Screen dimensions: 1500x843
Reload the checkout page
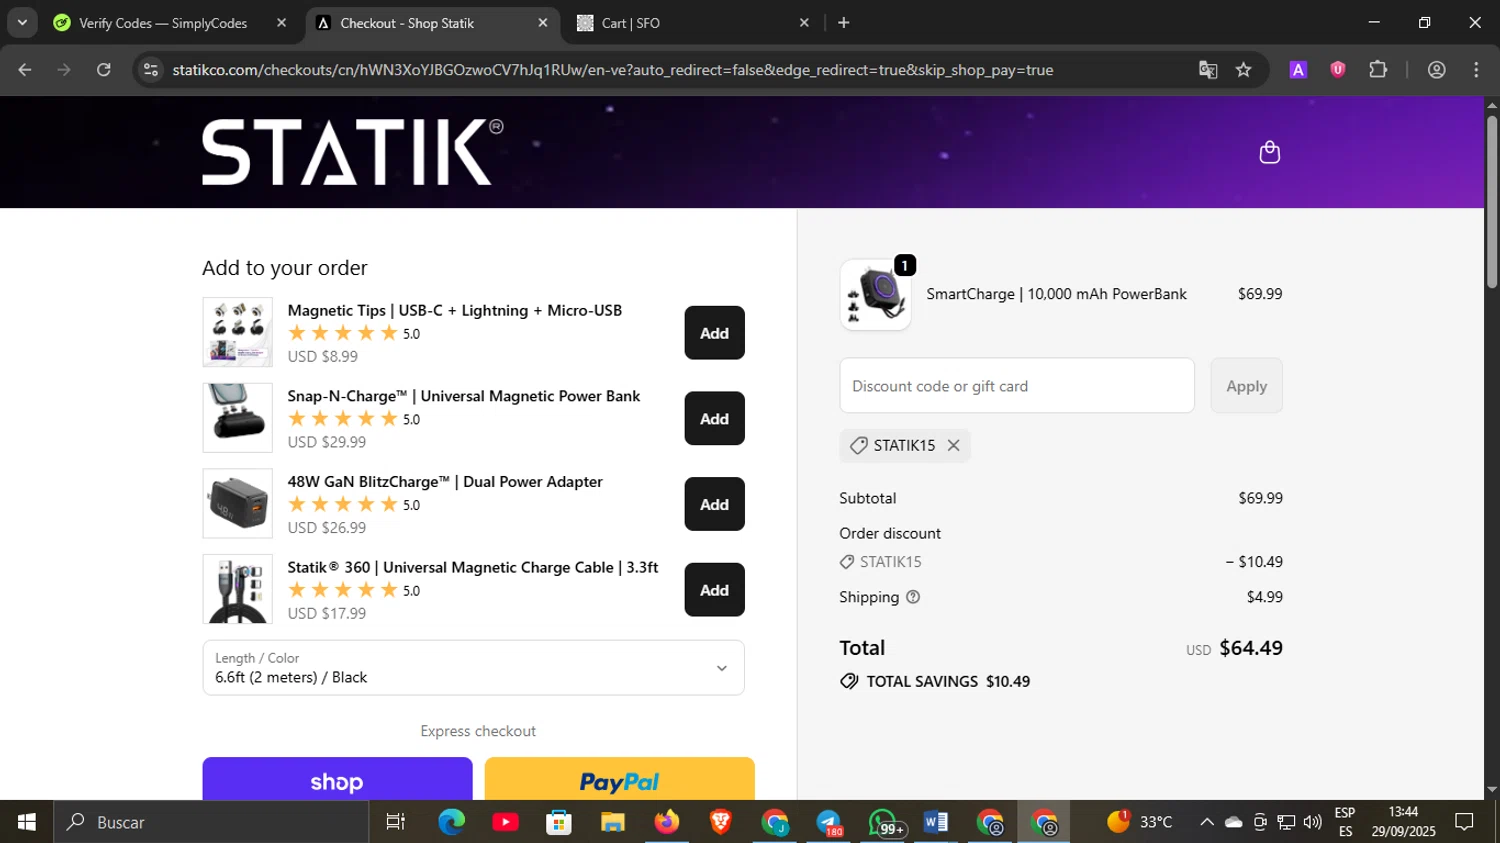[104, 70]
